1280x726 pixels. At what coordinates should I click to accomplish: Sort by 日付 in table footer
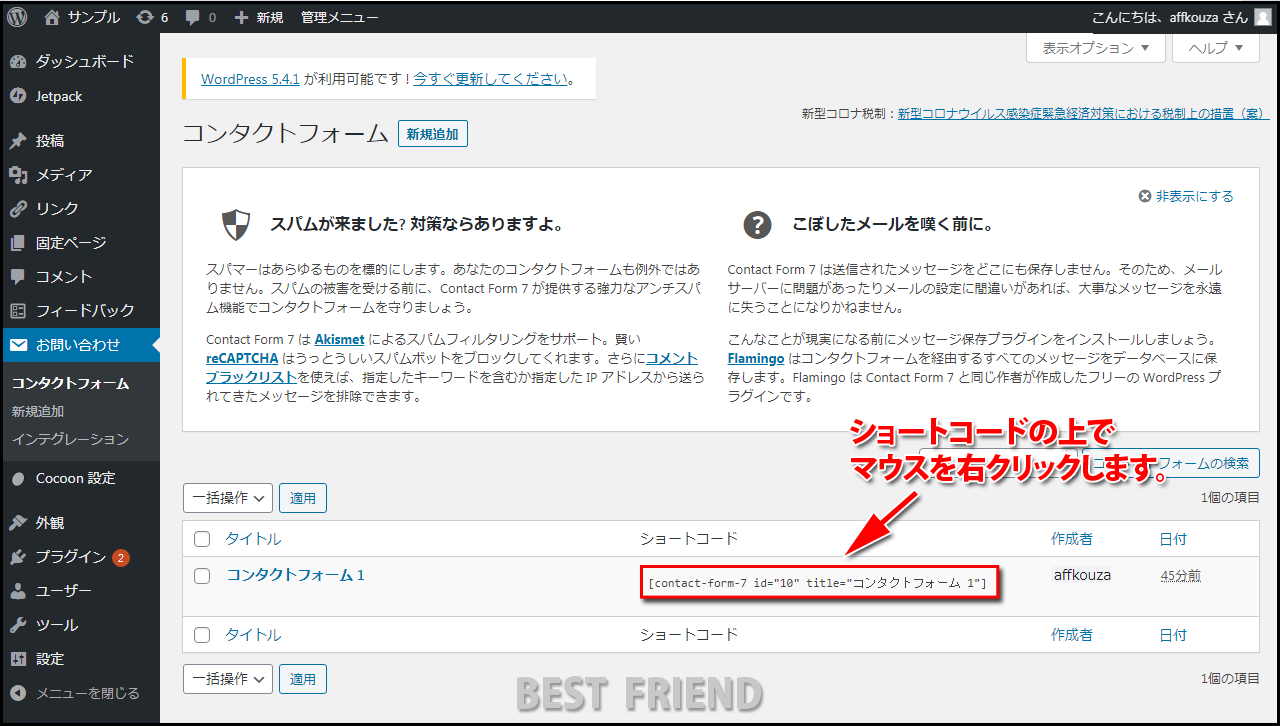click(1173, 635)
